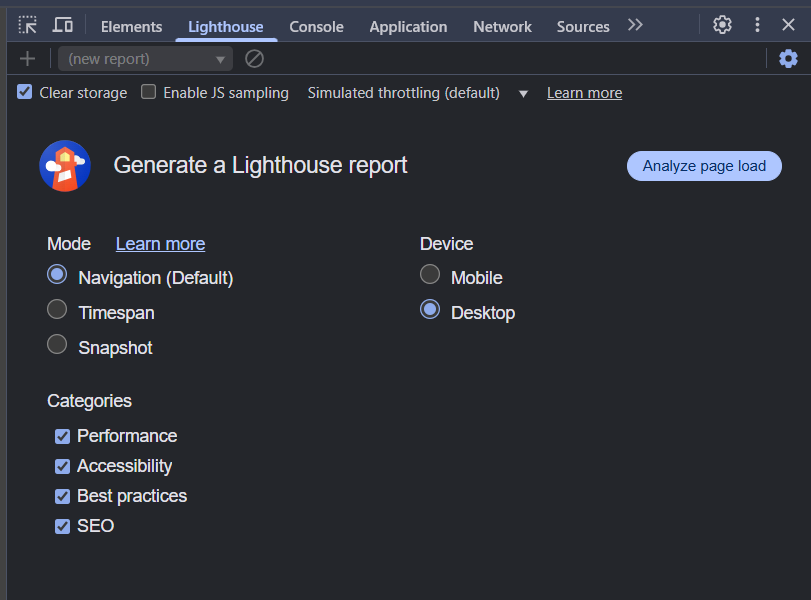Open Learn more link next to Mode
This screenshot has width=811, height=600.
(x=160, y=244)
